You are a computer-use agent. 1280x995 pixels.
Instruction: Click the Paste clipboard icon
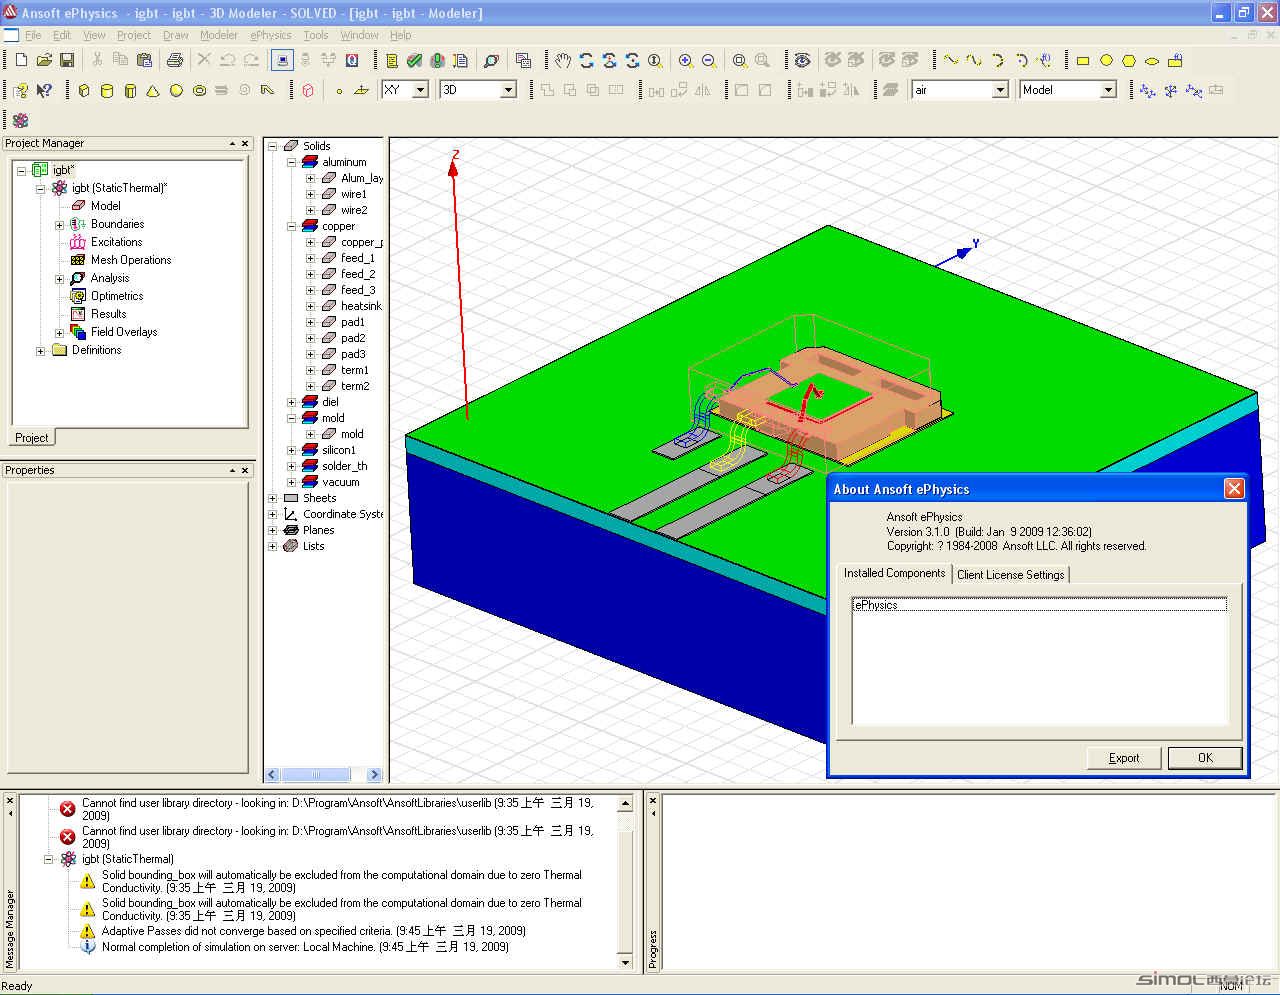tap(143, 61)
